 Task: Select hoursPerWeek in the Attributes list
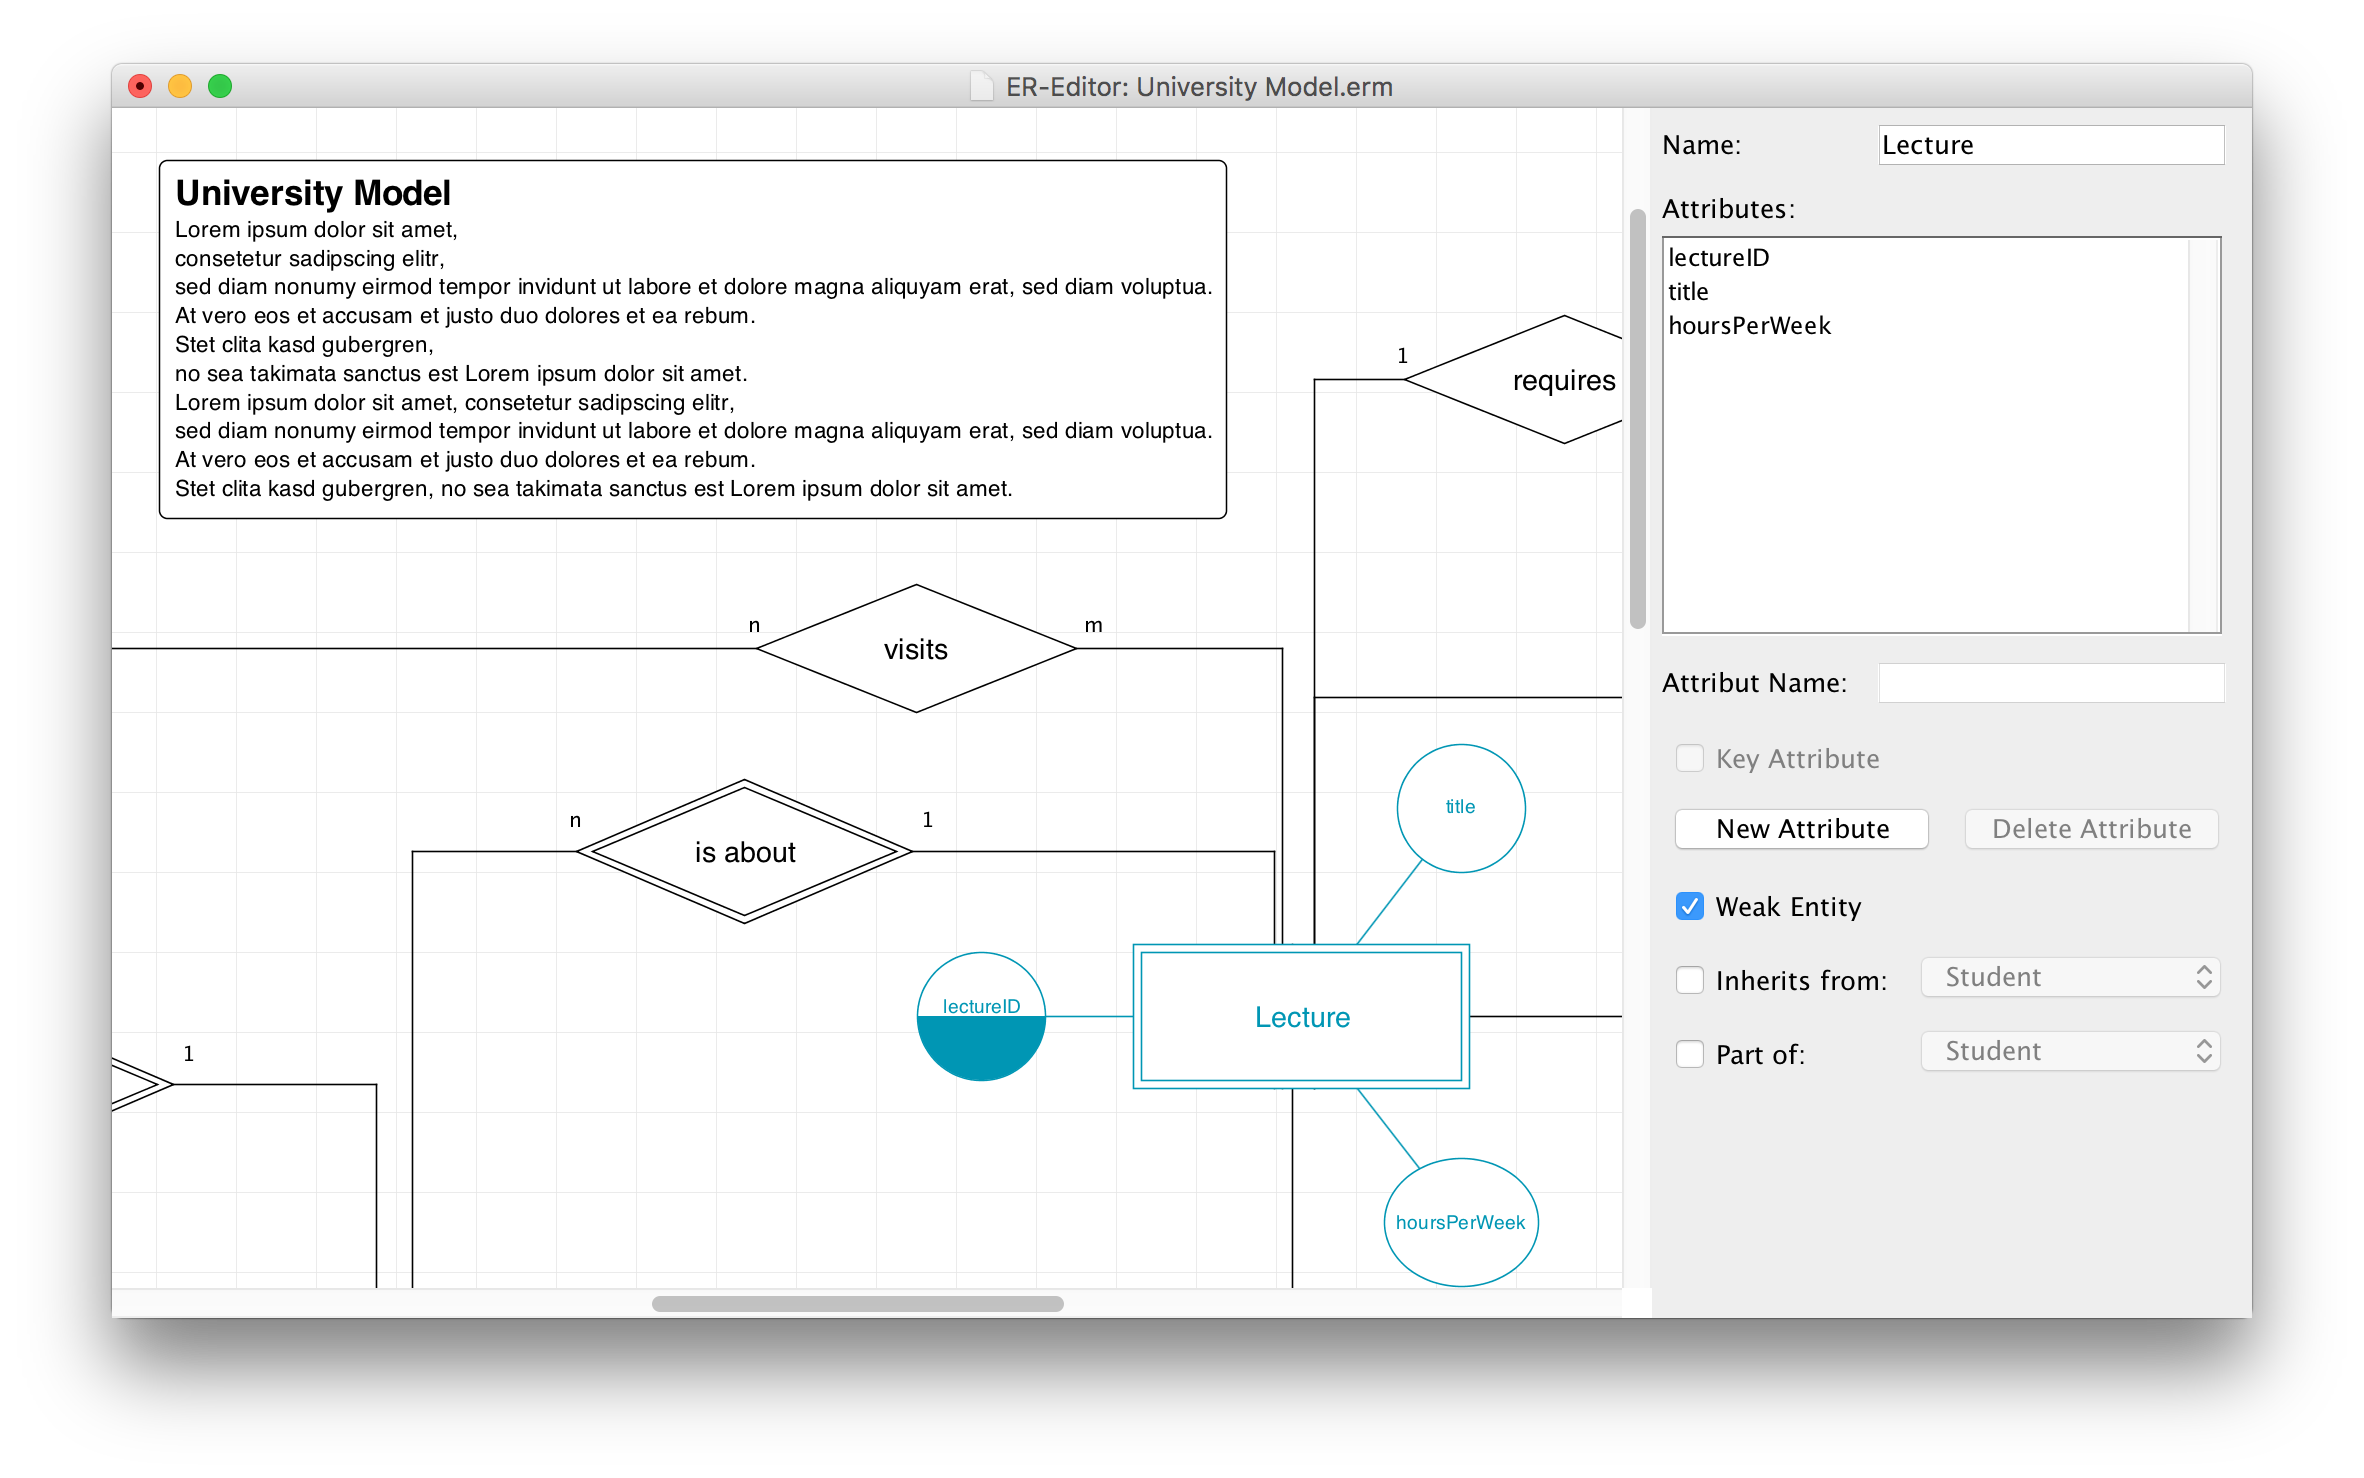coord(1749,326)
